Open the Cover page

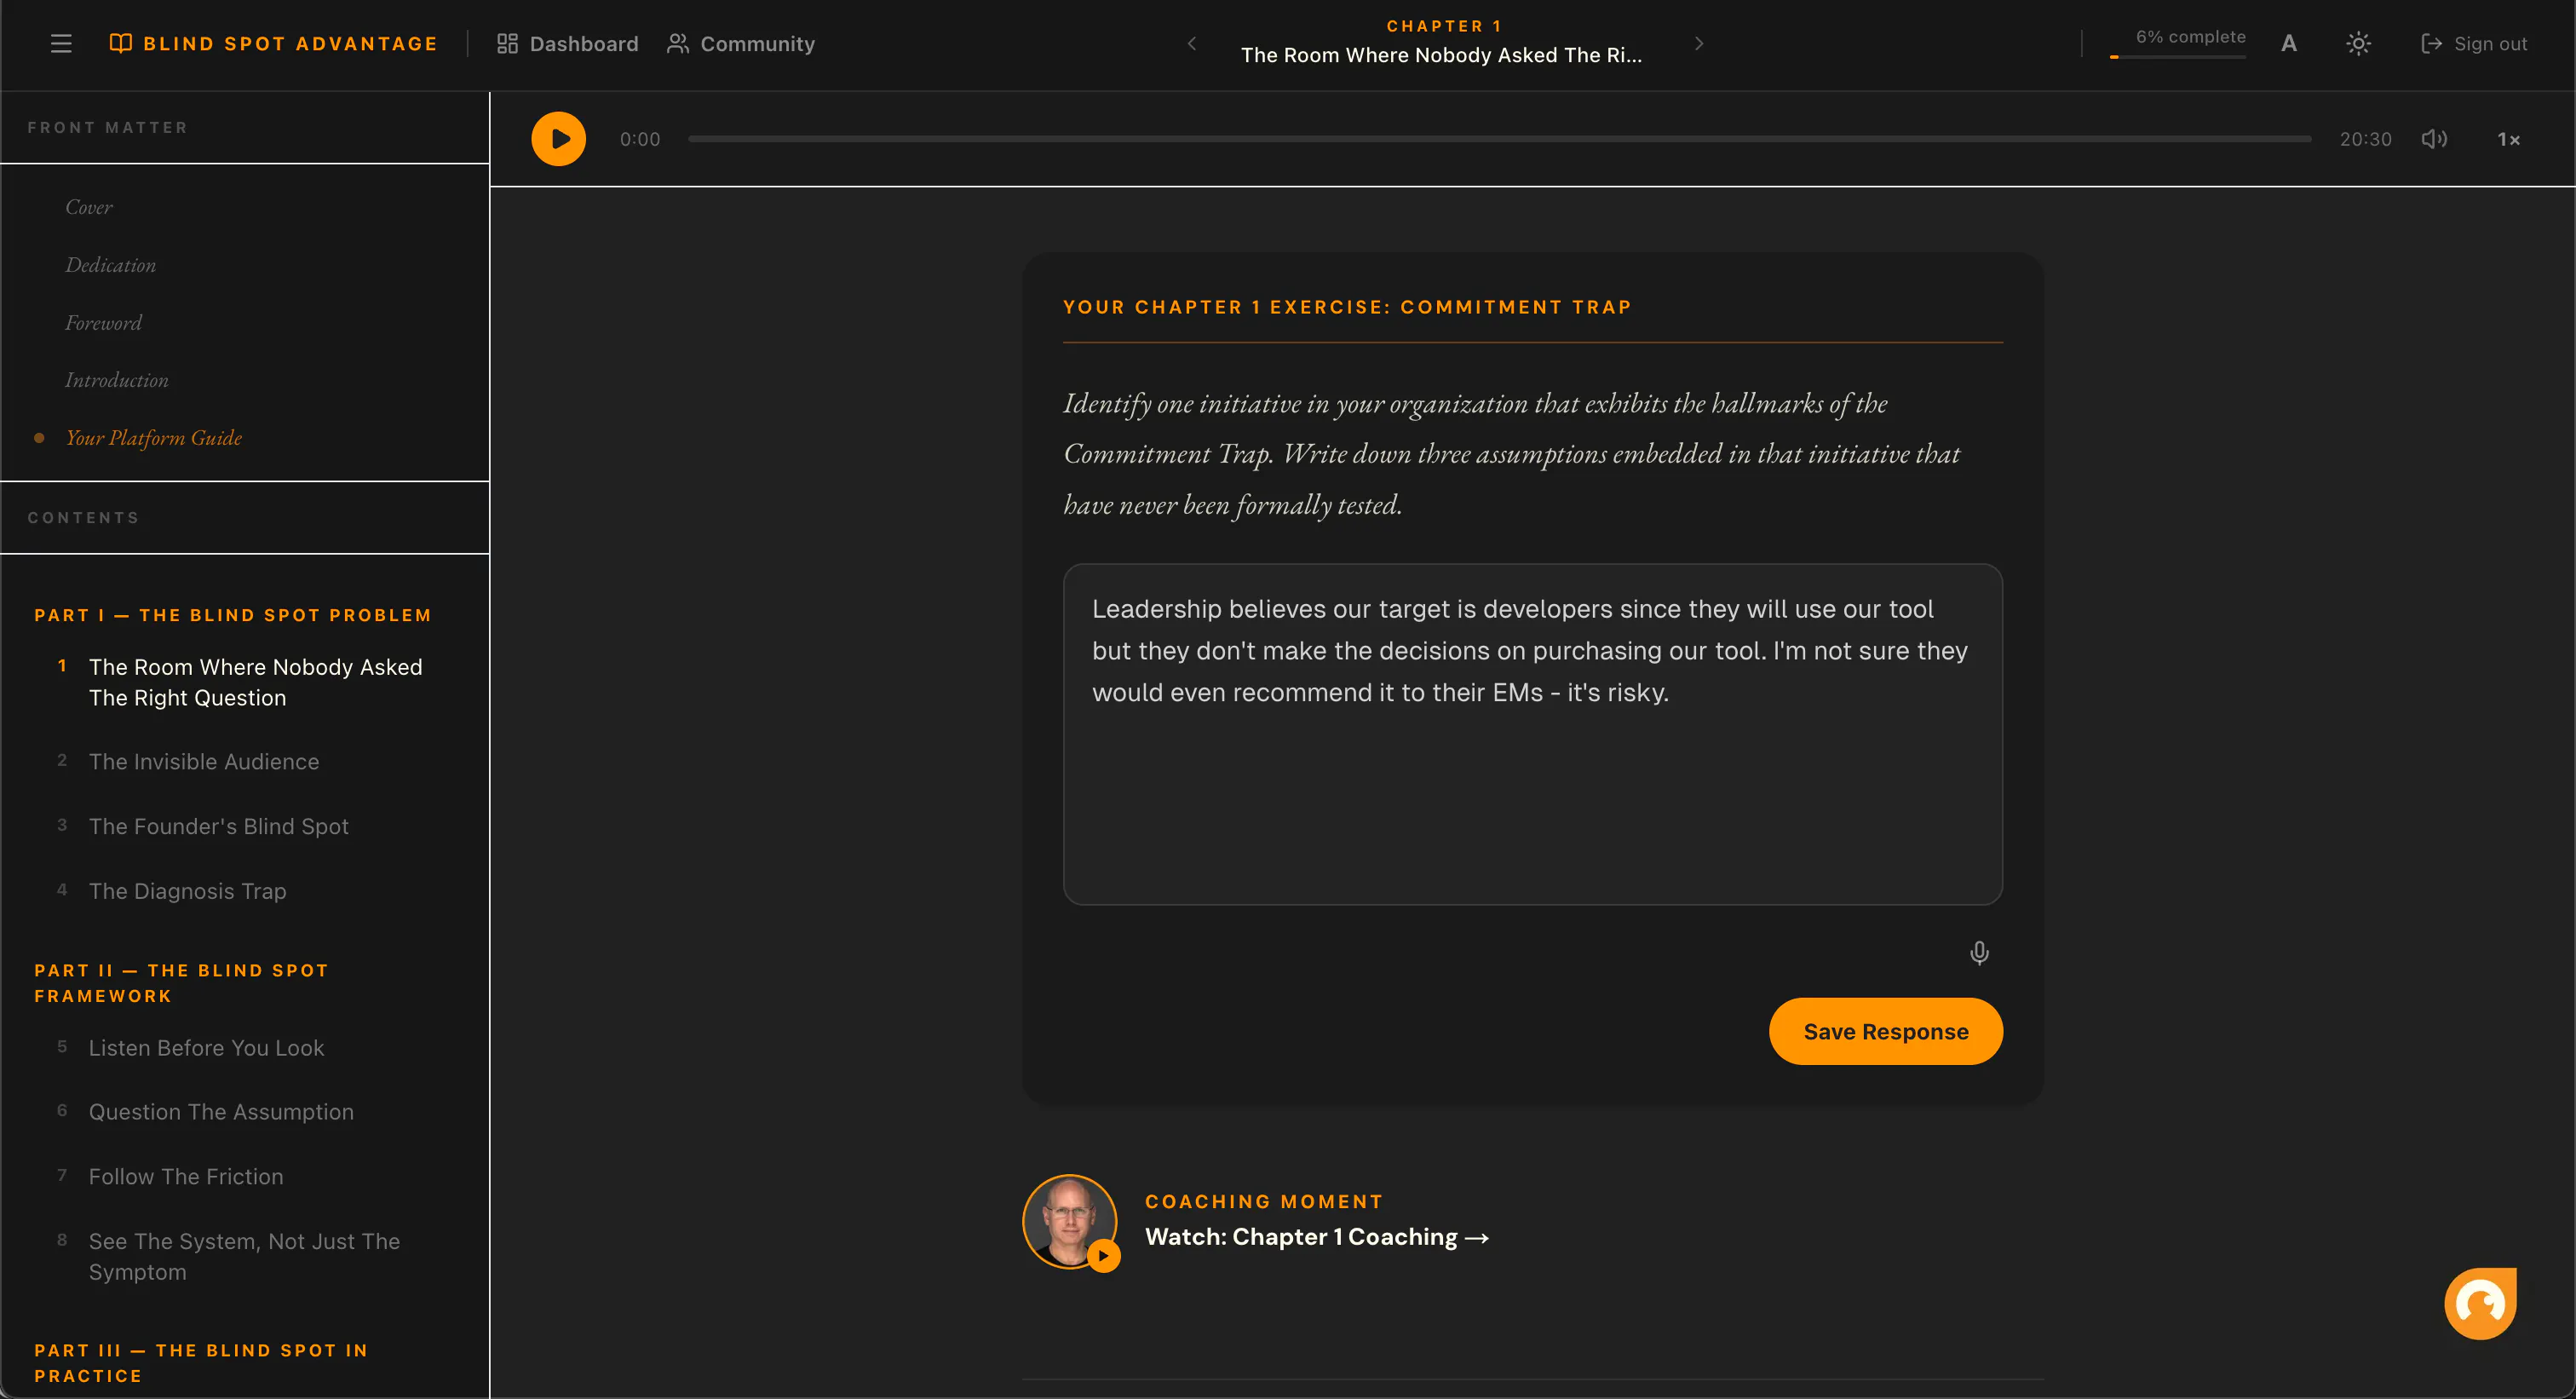89,207
